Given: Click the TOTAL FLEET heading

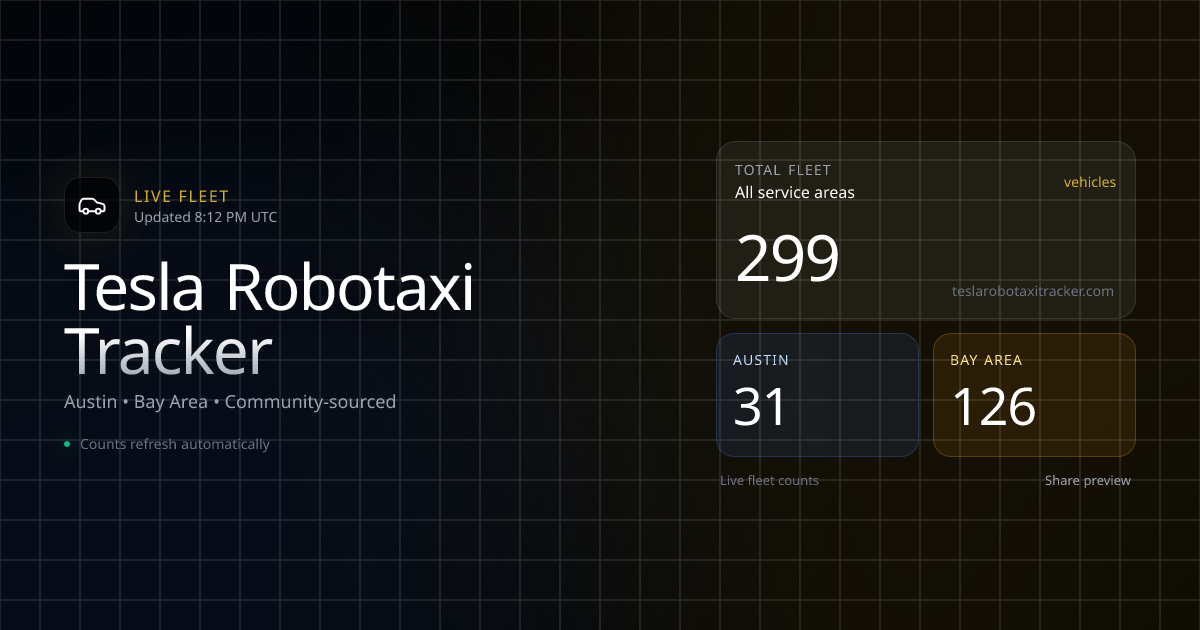Looking at the screenshot, I should [x=782, y=170].
